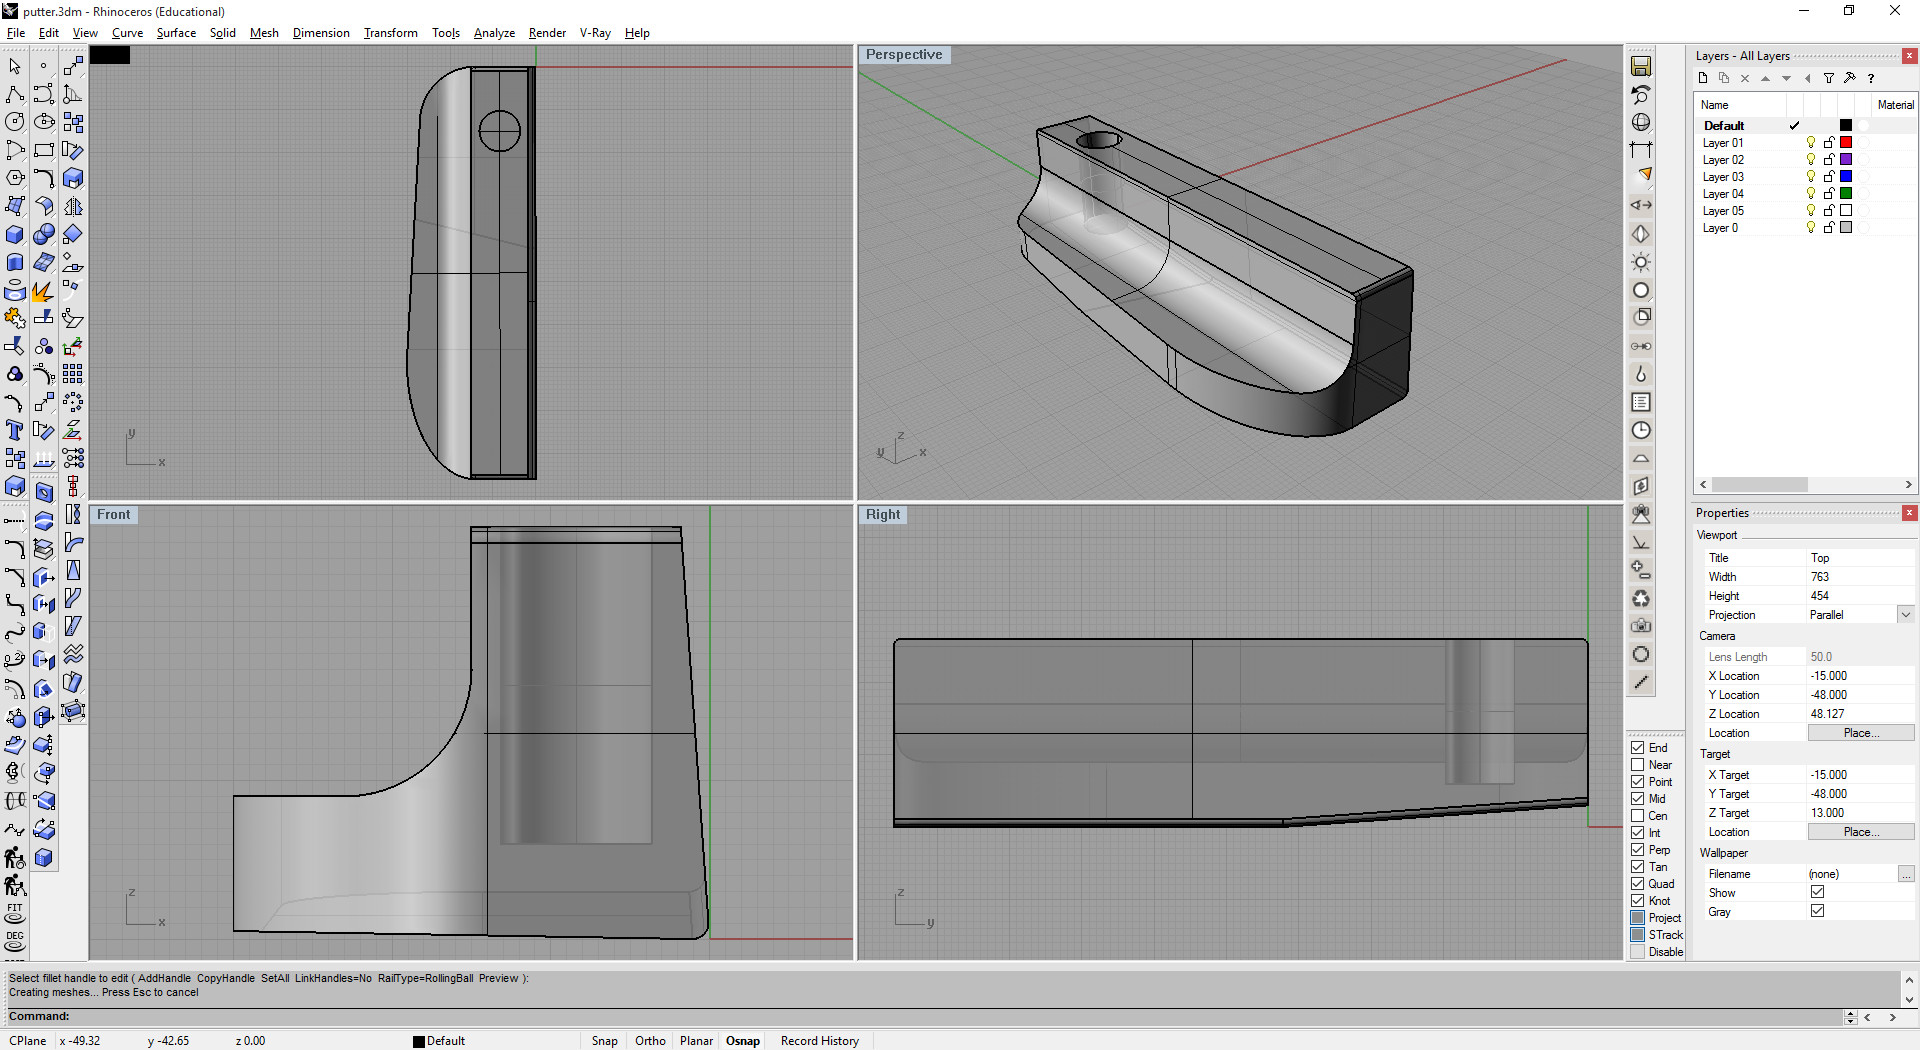Image resolution: width=1920 pixels, height=1050 pixels.
Task: Toggle Ortho in the status bar
Action: (x=650, y=1041)
